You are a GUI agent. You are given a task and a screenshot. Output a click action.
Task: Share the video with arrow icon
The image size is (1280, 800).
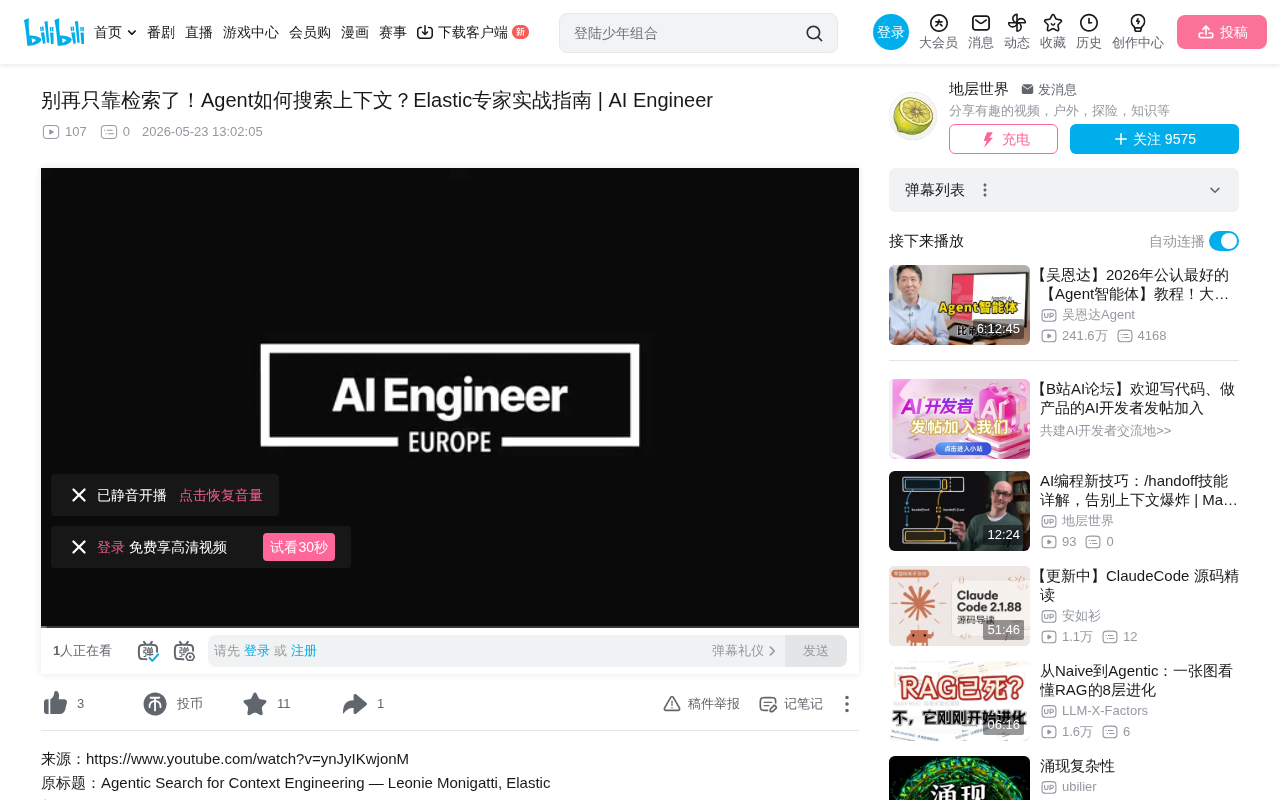pos(355,704)
